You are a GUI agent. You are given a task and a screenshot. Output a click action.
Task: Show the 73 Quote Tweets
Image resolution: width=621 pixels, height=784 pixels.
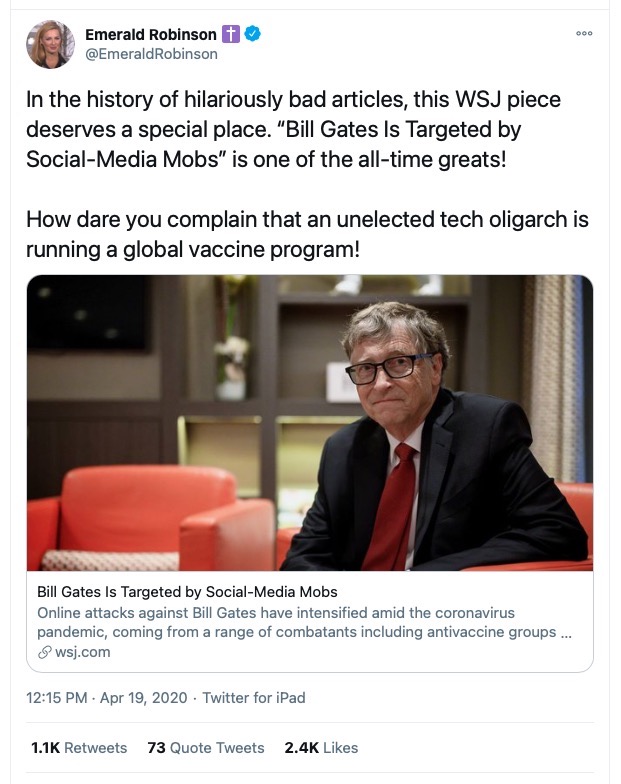pos(206,747)
